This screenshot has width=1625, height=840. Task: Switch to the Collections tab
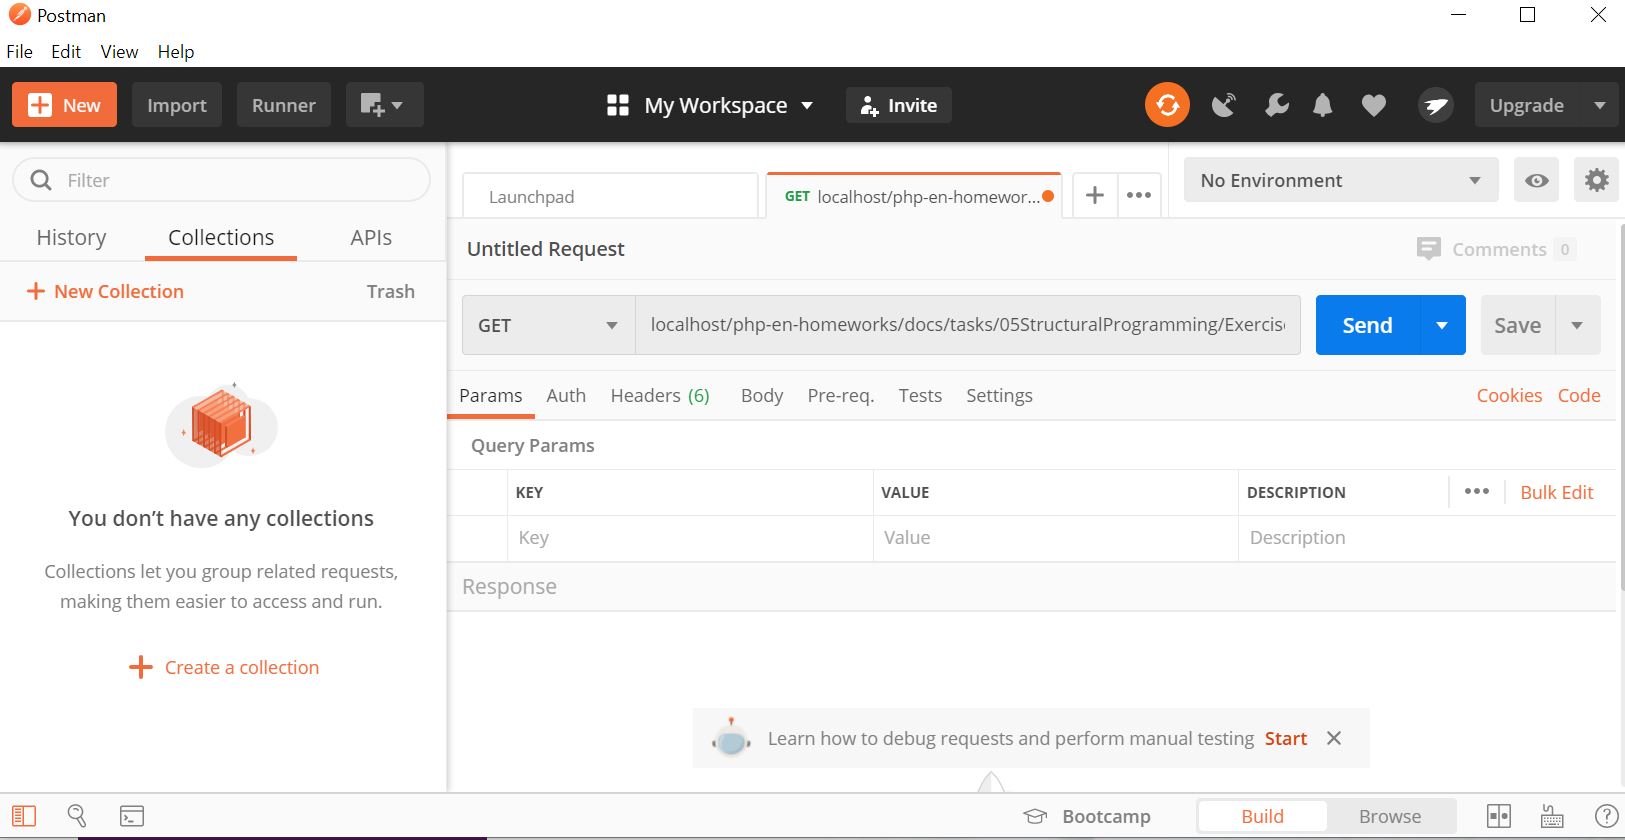click(221, 237)
